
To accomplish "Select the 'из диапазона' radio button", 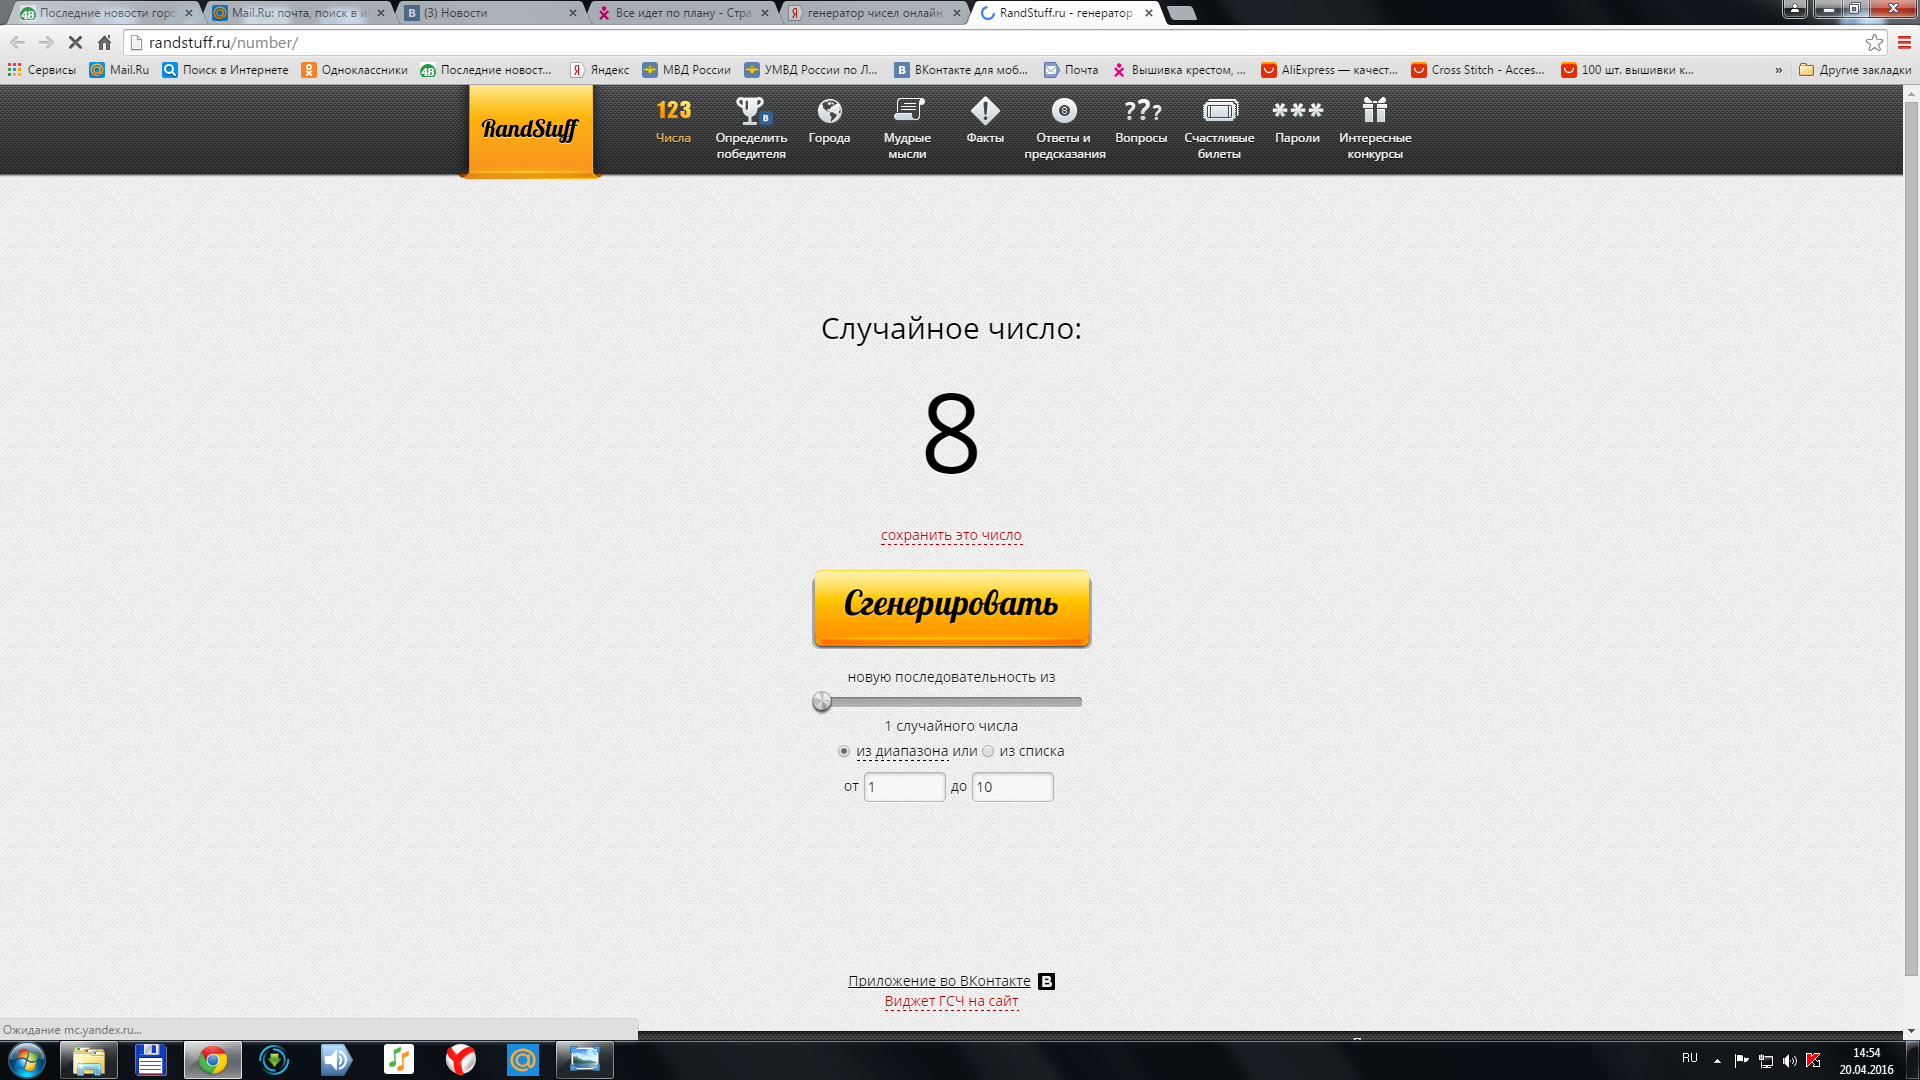I will [844, 751].
